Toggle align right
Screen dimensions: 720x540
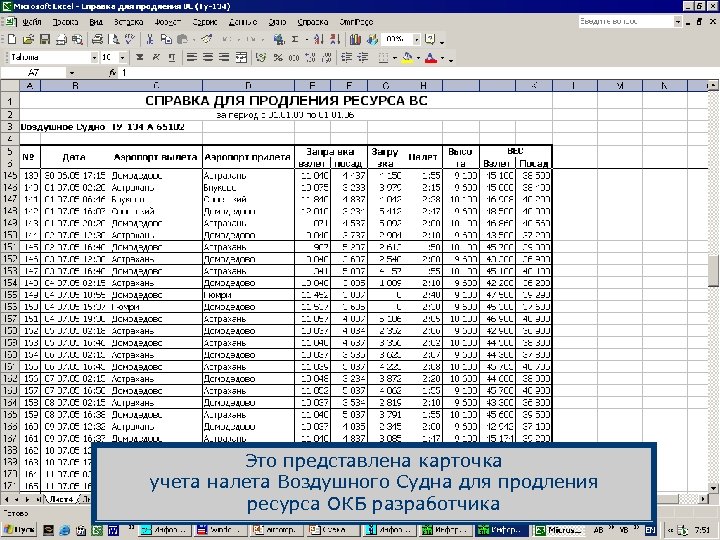(x=224, y=57)
